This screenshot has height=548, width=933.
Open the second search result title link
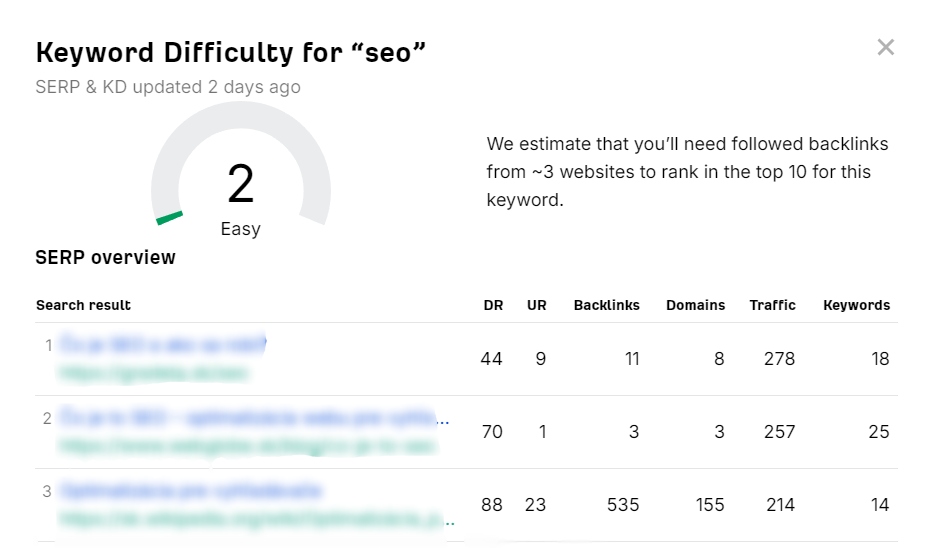tap(254, 418)
